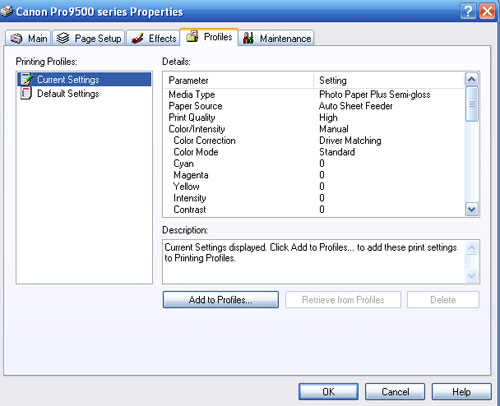The image size is (500, 406).
Task: Click the Details list scroll down arrow
Action: tap(472, 209)
